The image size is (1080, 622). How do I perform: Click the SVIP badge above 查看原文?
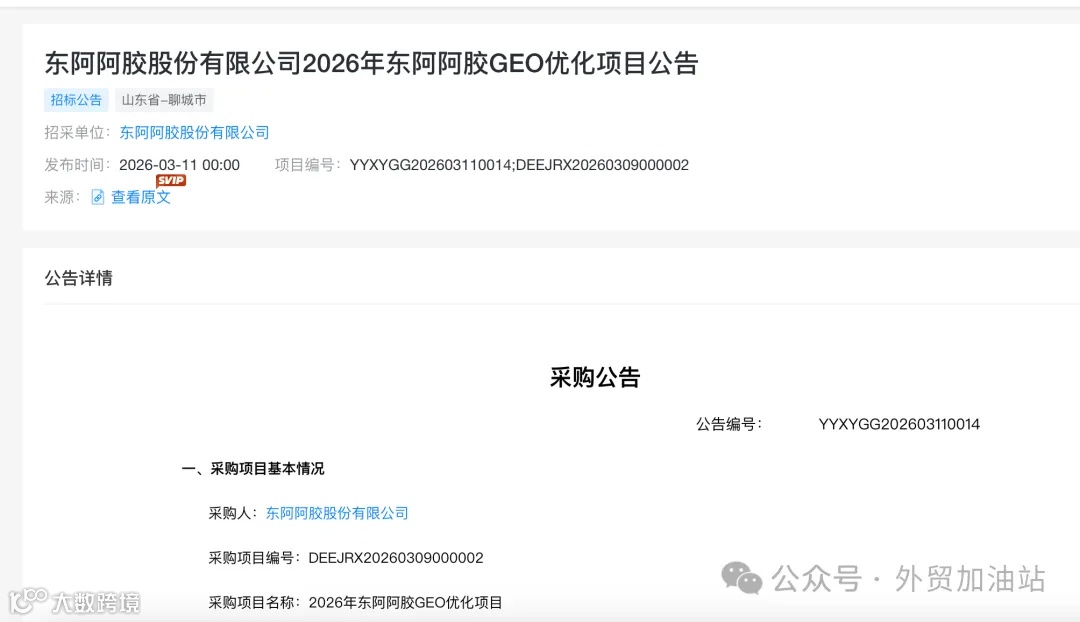coord(171,180)
